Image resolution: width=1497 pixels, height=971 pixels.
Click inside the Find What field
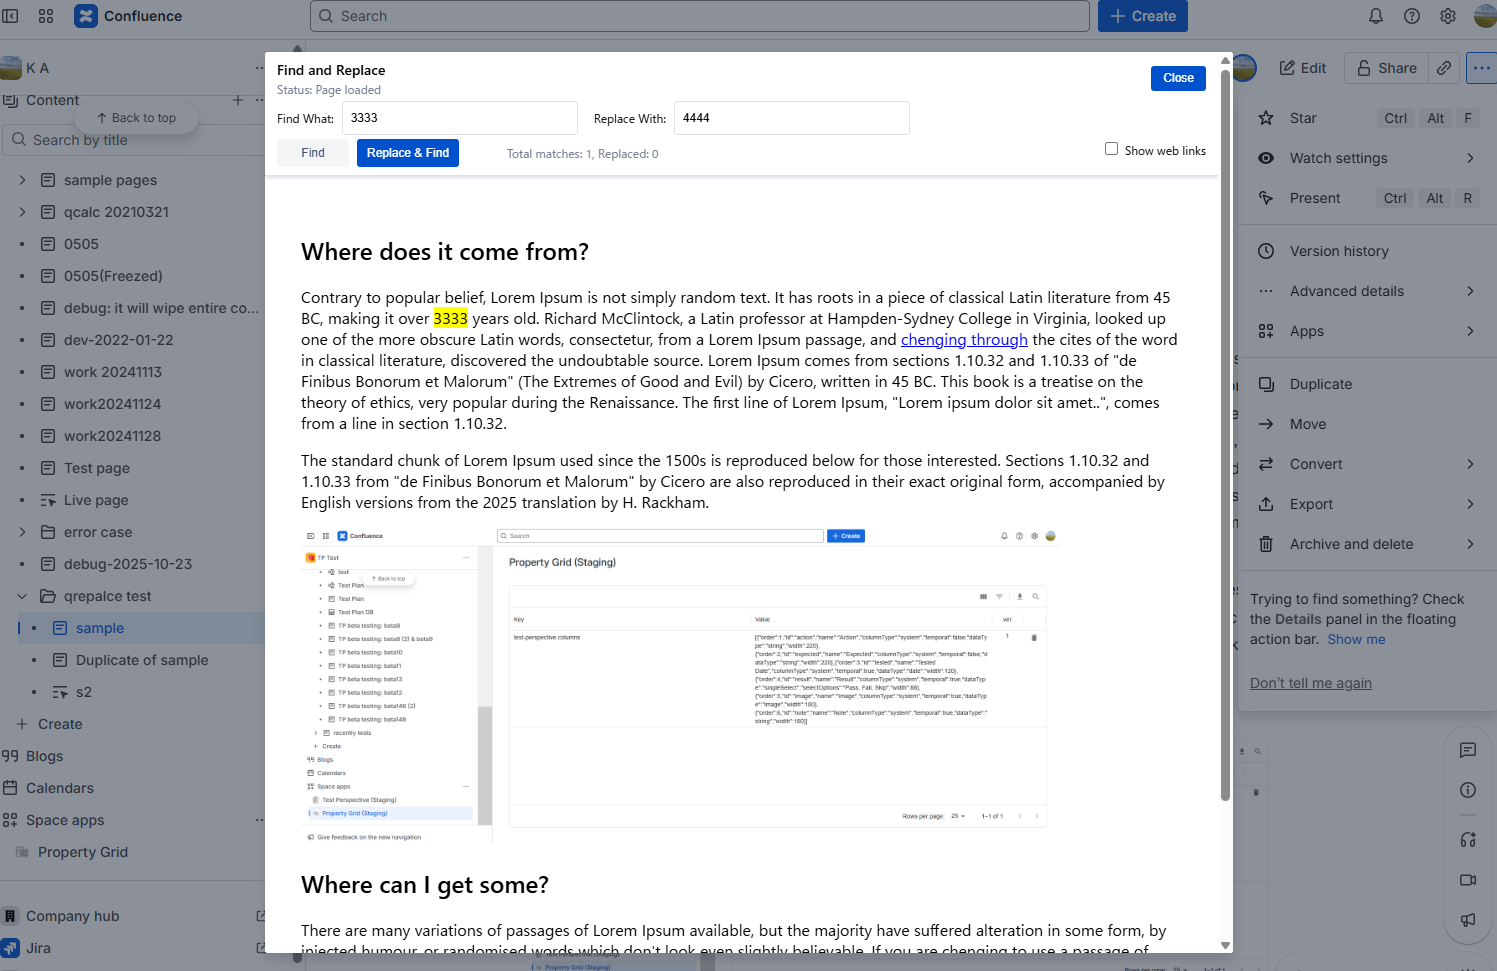click(459, 117)
